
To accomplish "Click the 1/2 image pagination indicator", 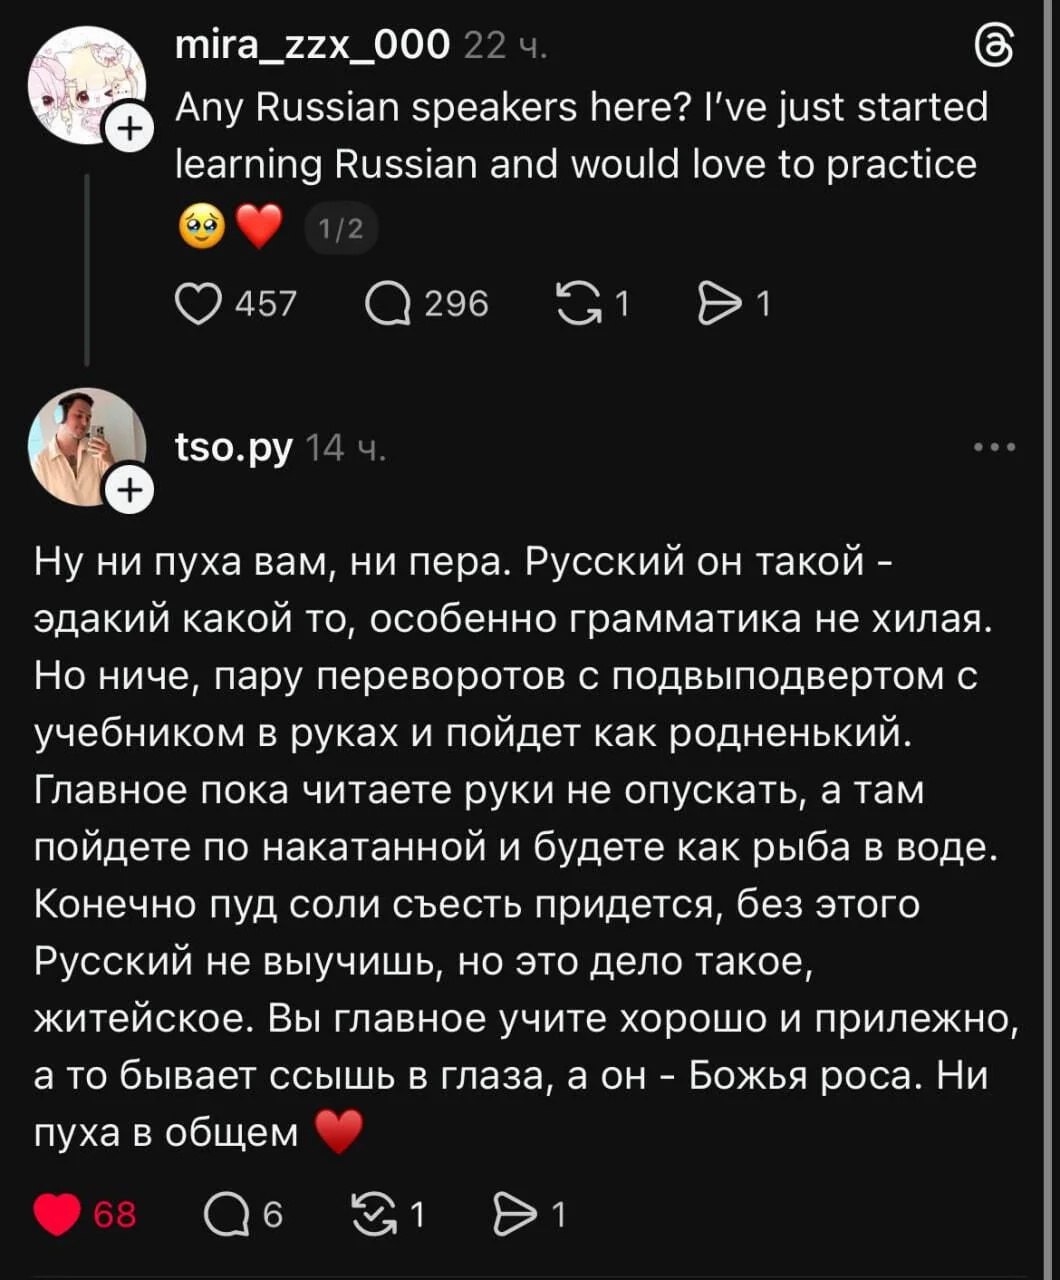I will 340,228.
